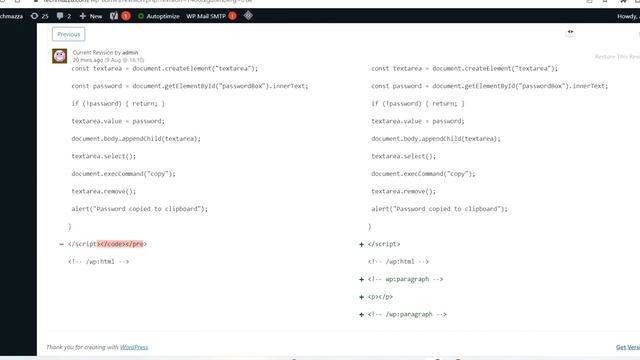Image resolution: width=640 pixels, height=360 pixels.
Task: Open the Autoptimize menu in admin bar
Action: (x=159, y=16)
